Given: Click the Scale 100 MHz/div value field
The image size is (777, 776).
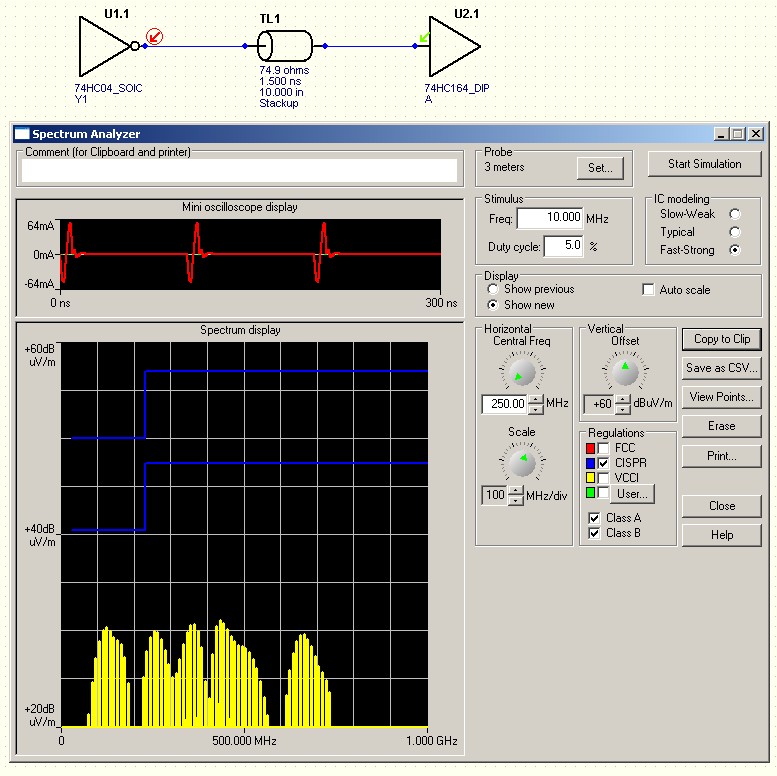Looking at the screenshot, I should coord(495,495).
